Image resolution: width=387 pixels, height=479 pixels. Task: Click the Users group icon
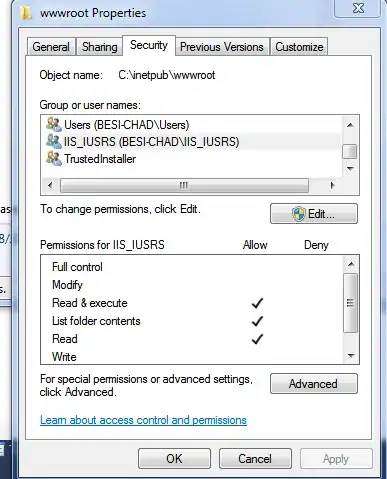pyautogui.click(x=54, y=124)
